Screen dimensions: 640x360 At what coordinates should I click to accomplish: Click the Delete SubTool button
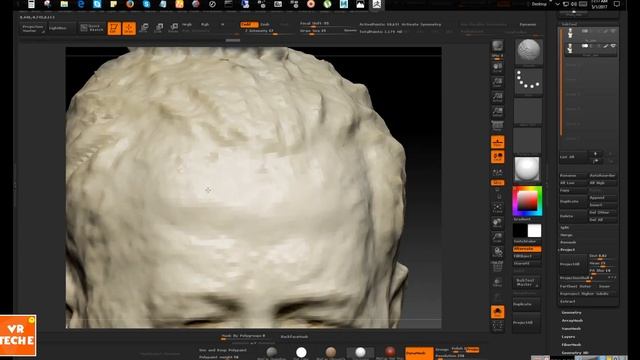573,216
